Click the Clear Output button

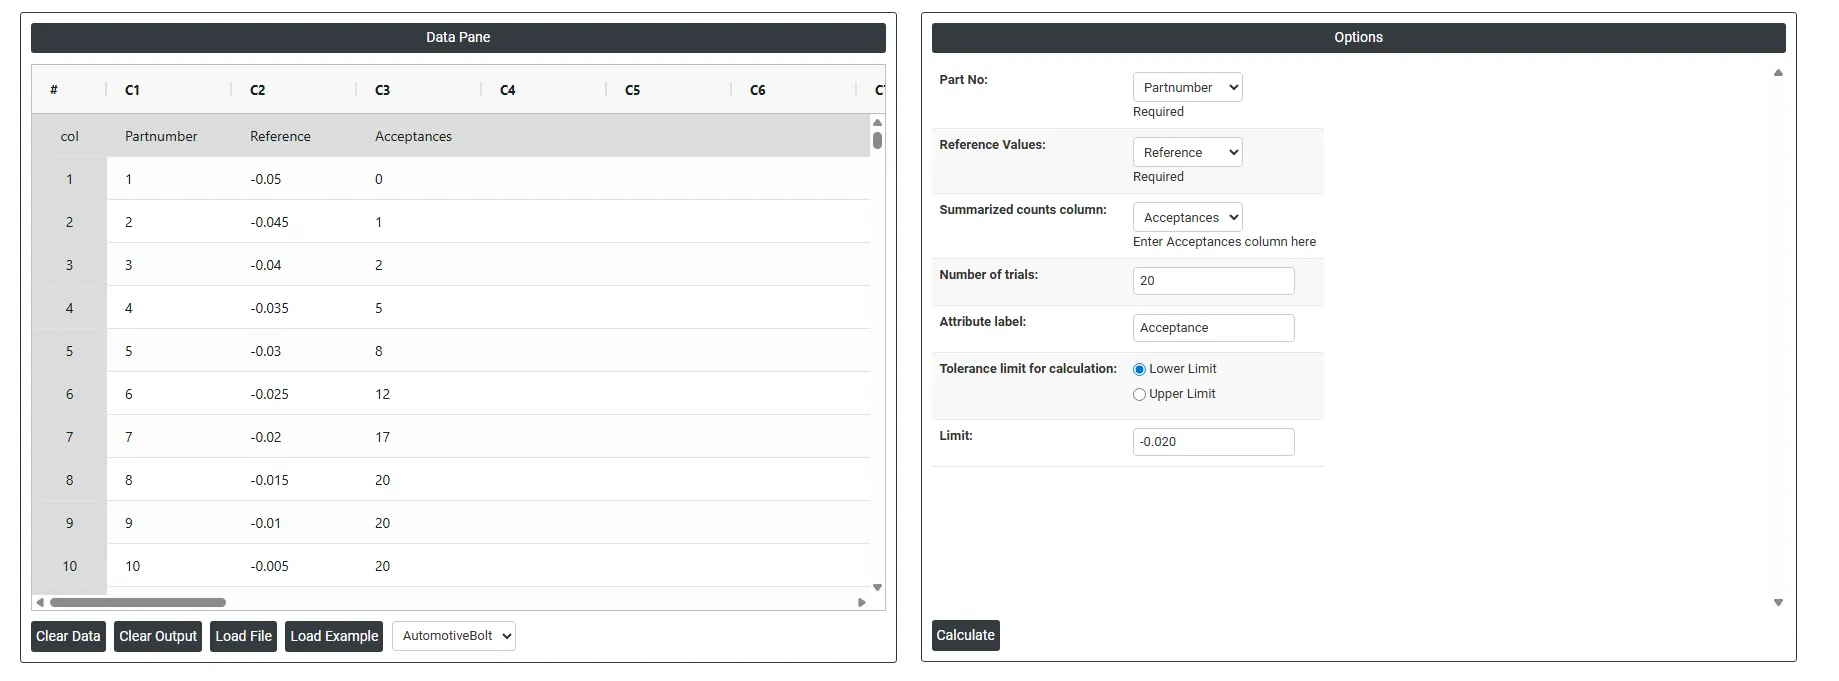pyautogui.click(x=158, y=636)
